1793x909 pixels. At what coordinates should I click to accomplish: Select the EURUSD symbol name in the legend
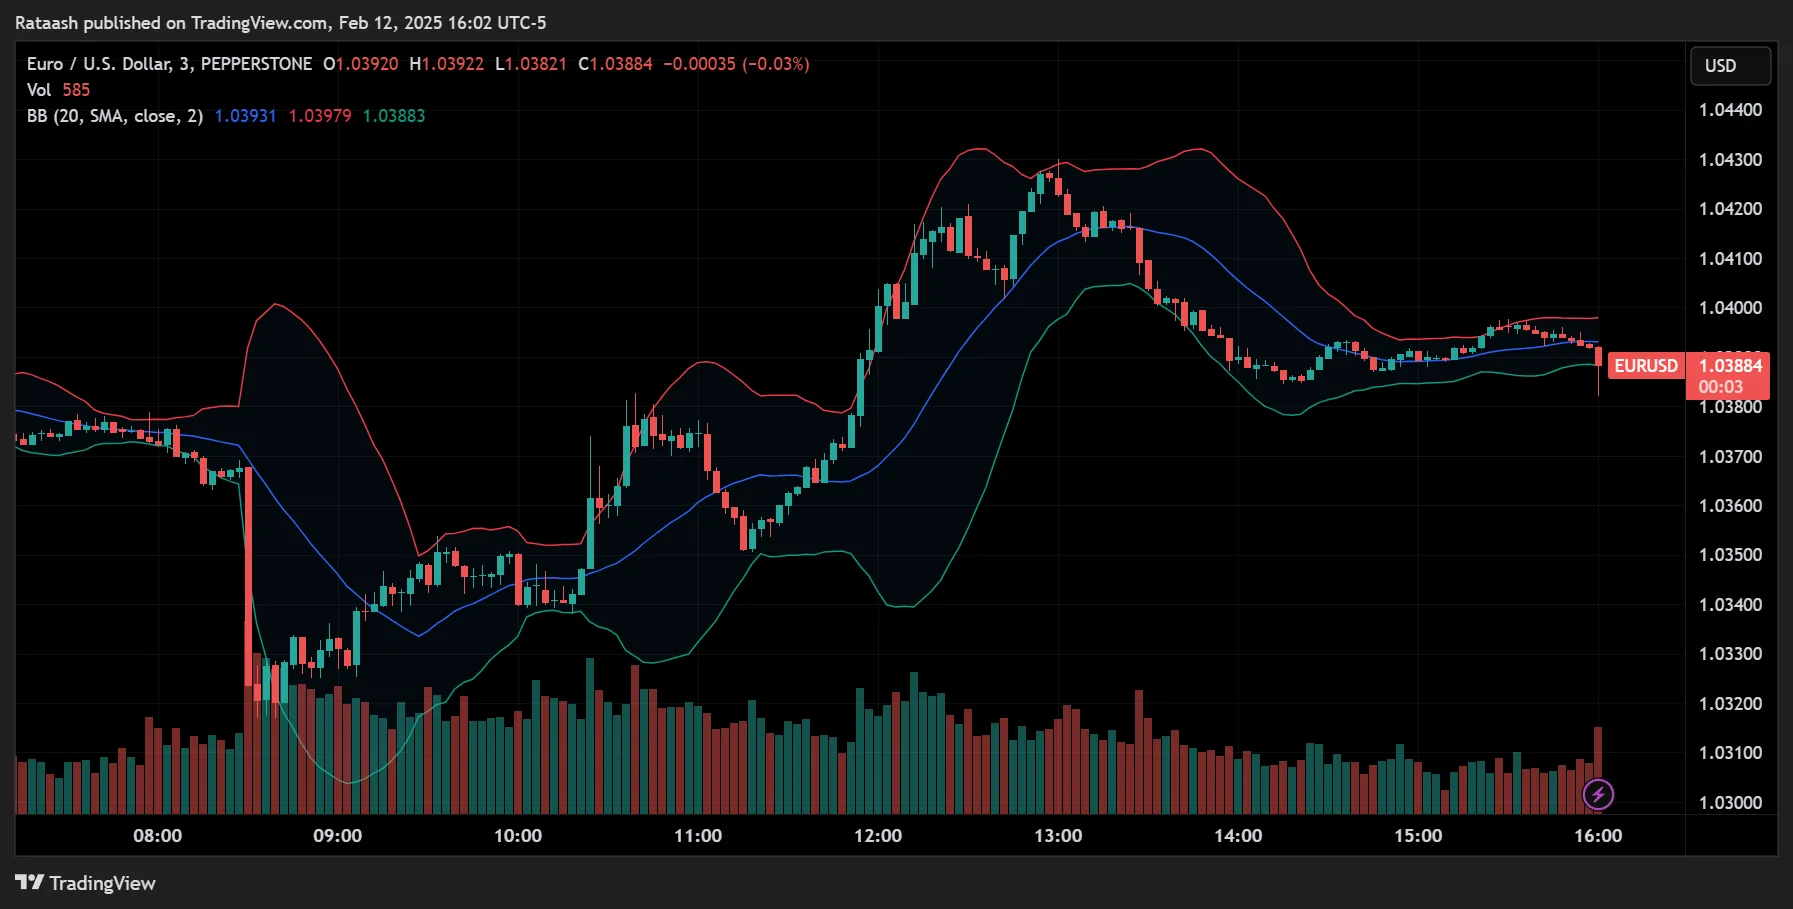coord(97,63)
